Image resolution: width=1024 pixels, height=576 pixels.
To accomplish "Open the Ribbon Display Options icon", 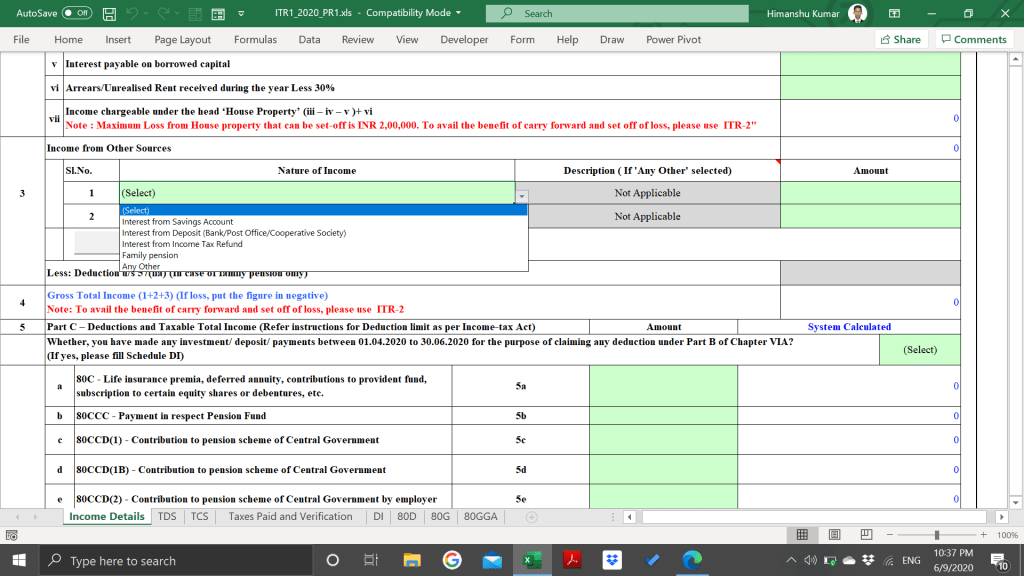I will (894, 13).
